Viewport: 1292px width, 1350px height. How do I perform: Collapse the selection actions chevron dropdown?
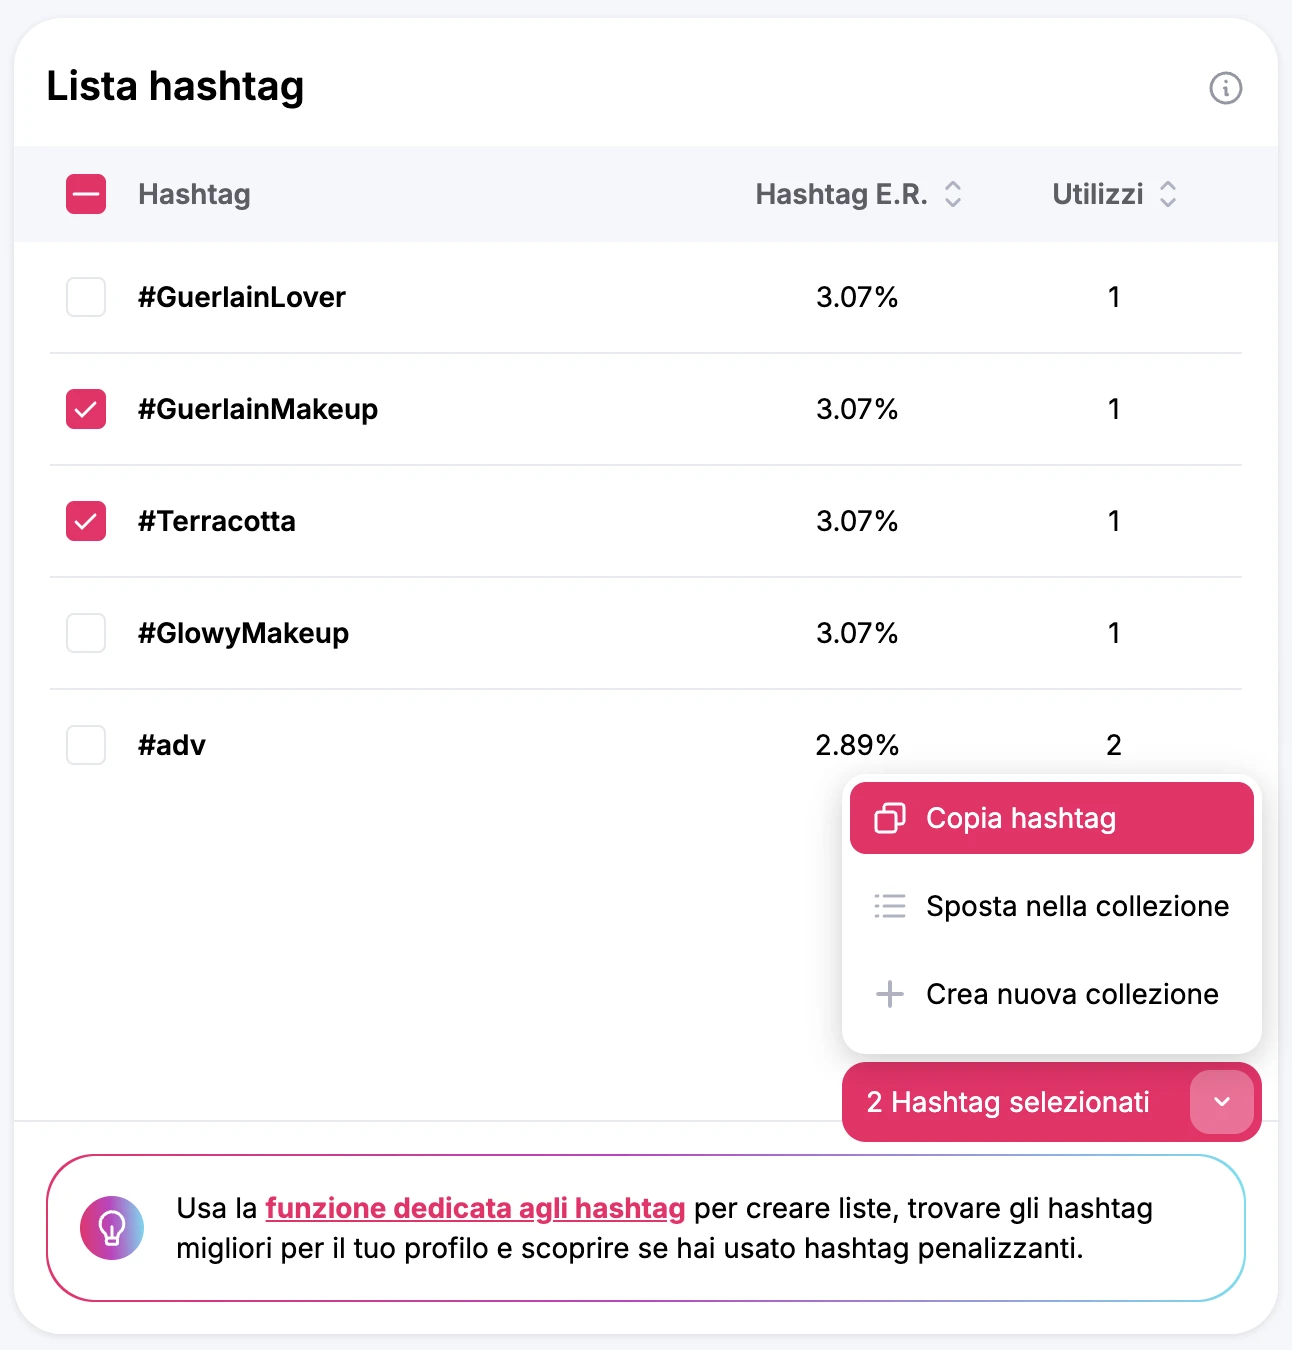(1221, 1102)
